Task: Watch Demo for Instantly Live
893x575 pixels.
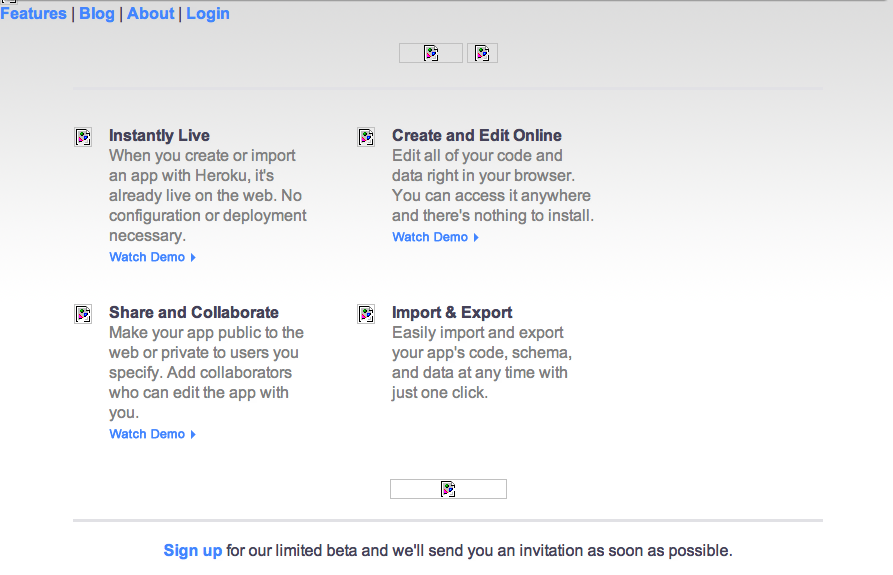Action: (147, 257)
